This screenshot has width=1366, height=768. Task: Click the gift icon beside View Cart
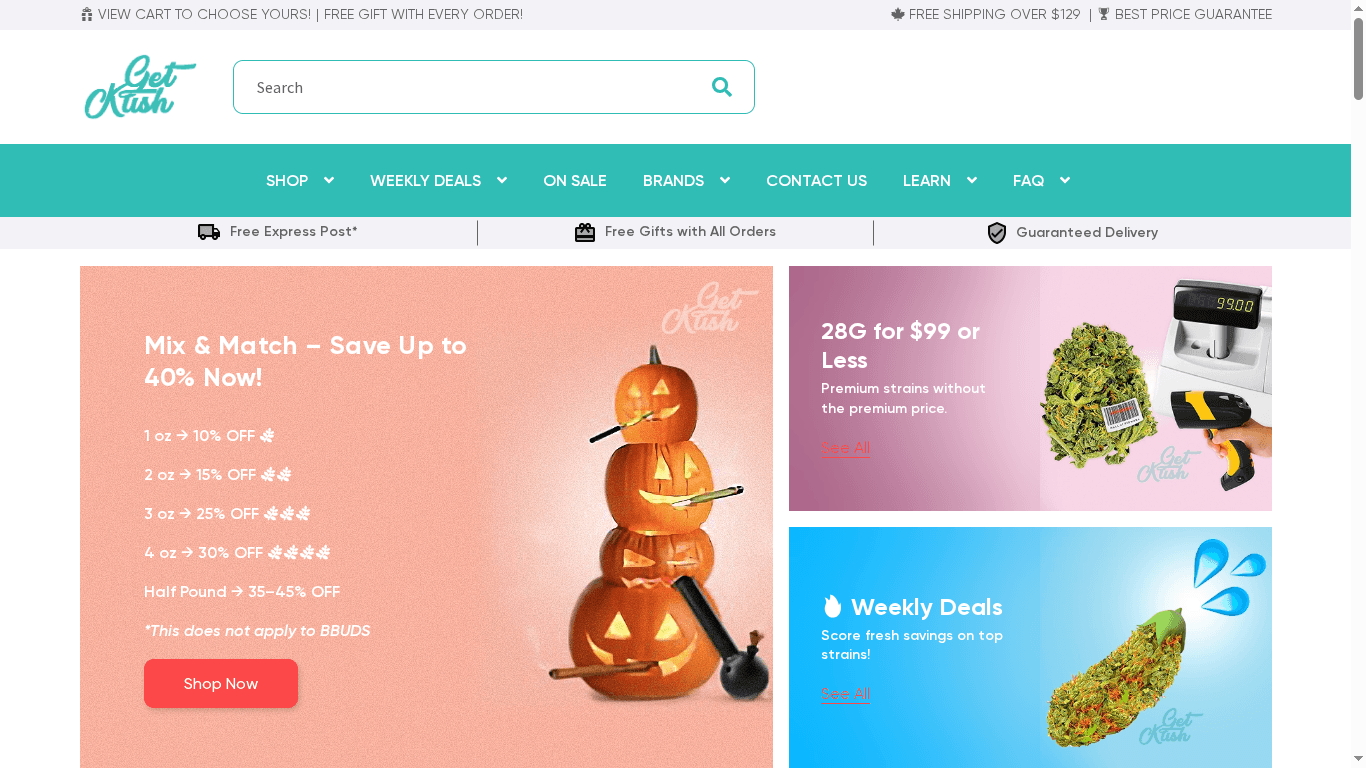[x=87, y=15]
